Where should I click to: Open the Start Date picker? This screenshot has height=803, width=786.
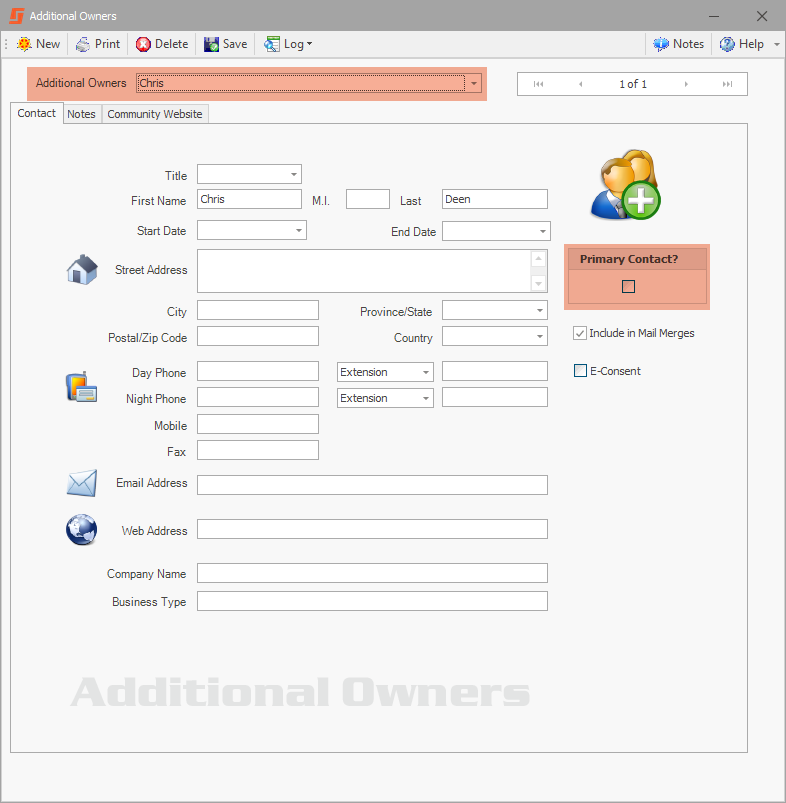point(299,230)
